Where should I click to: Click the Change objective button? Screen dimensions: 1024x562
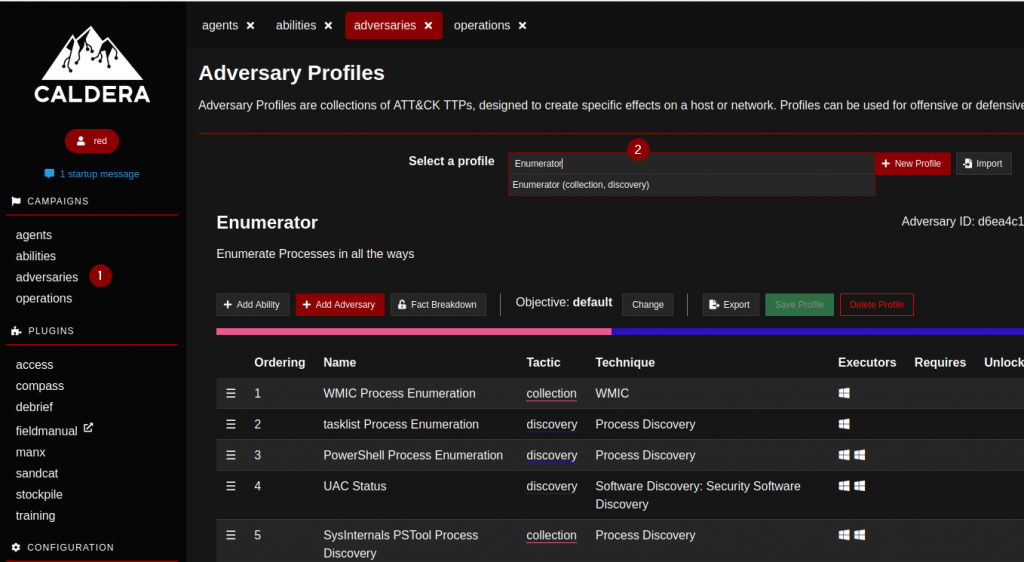648,305
